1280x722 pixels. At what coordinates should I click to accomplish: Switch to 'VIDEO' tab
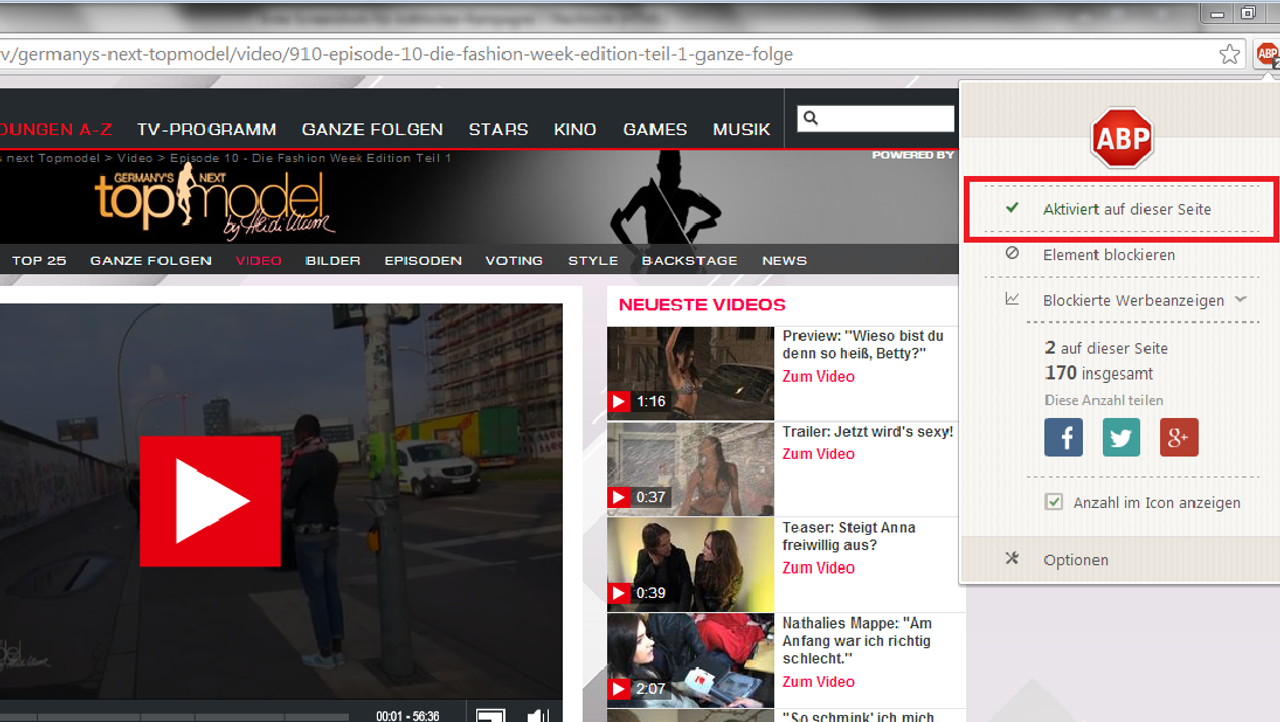pos(258,260)
